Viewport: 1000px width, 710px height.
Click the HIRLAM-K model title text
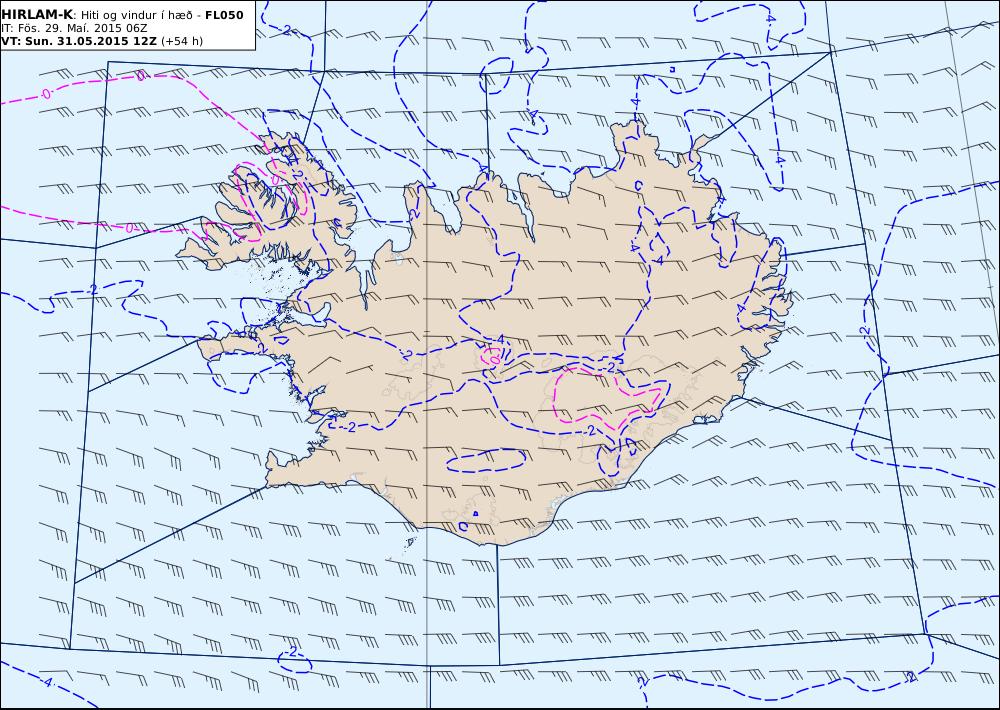click(37, 15)
